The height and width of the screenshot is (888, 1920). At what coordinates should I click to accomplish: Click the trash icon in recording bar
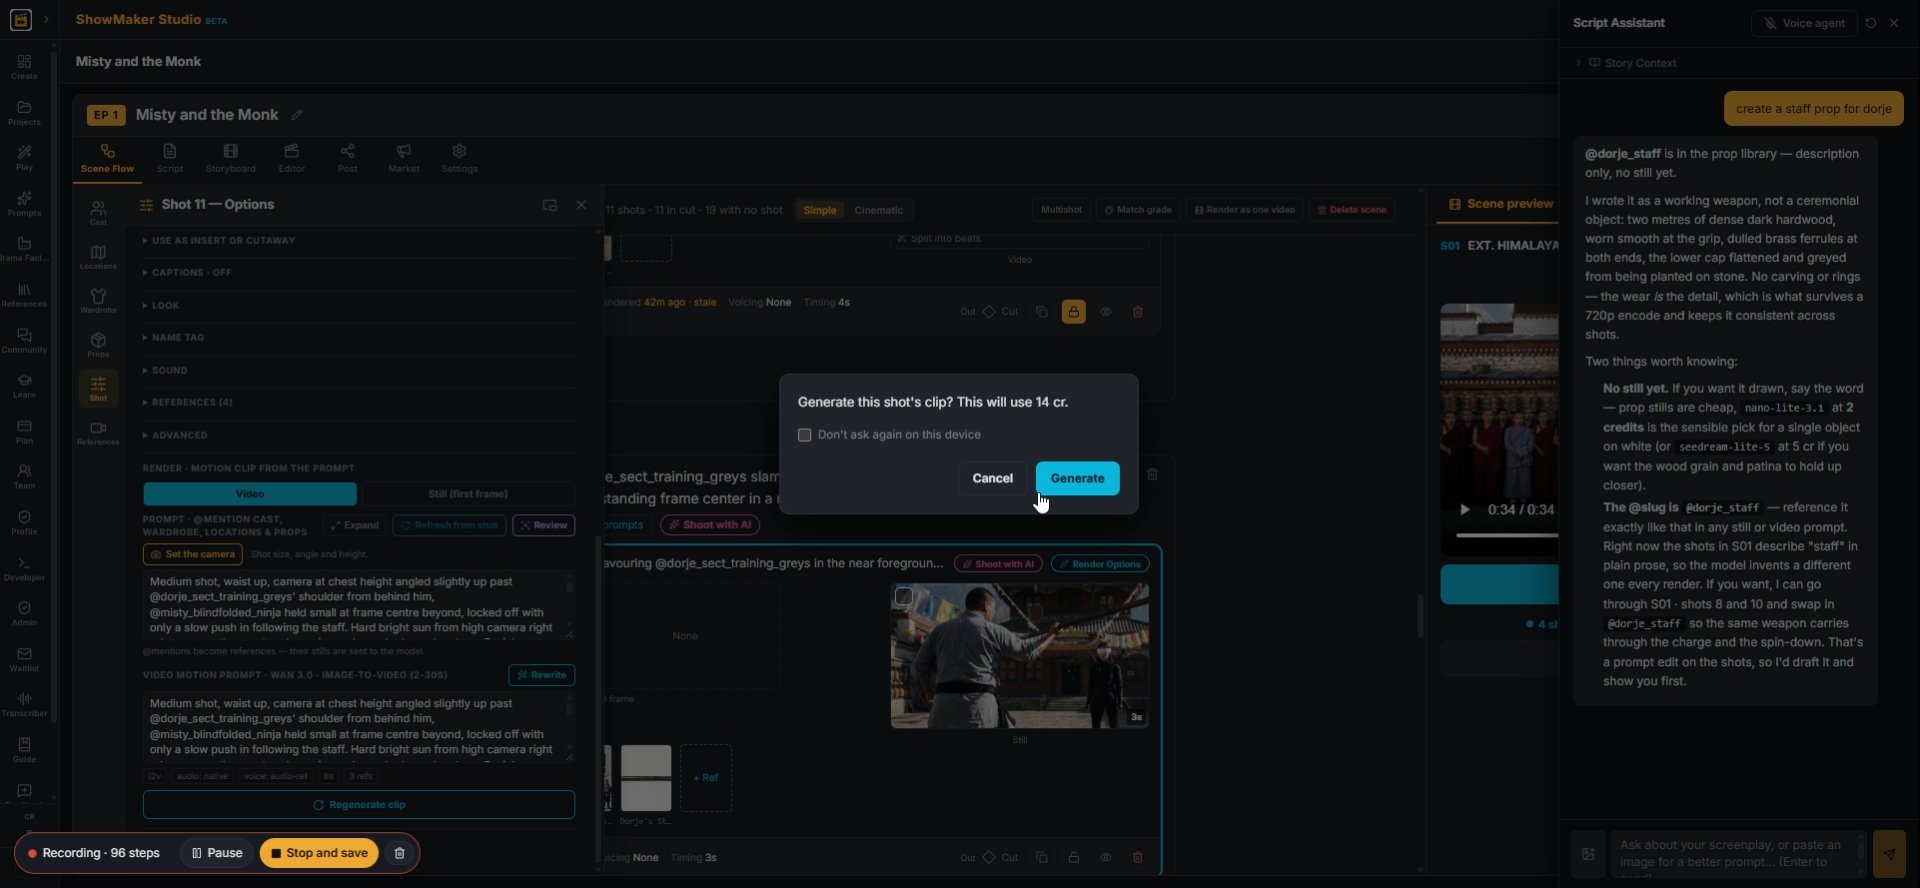(x=399, y=853)
